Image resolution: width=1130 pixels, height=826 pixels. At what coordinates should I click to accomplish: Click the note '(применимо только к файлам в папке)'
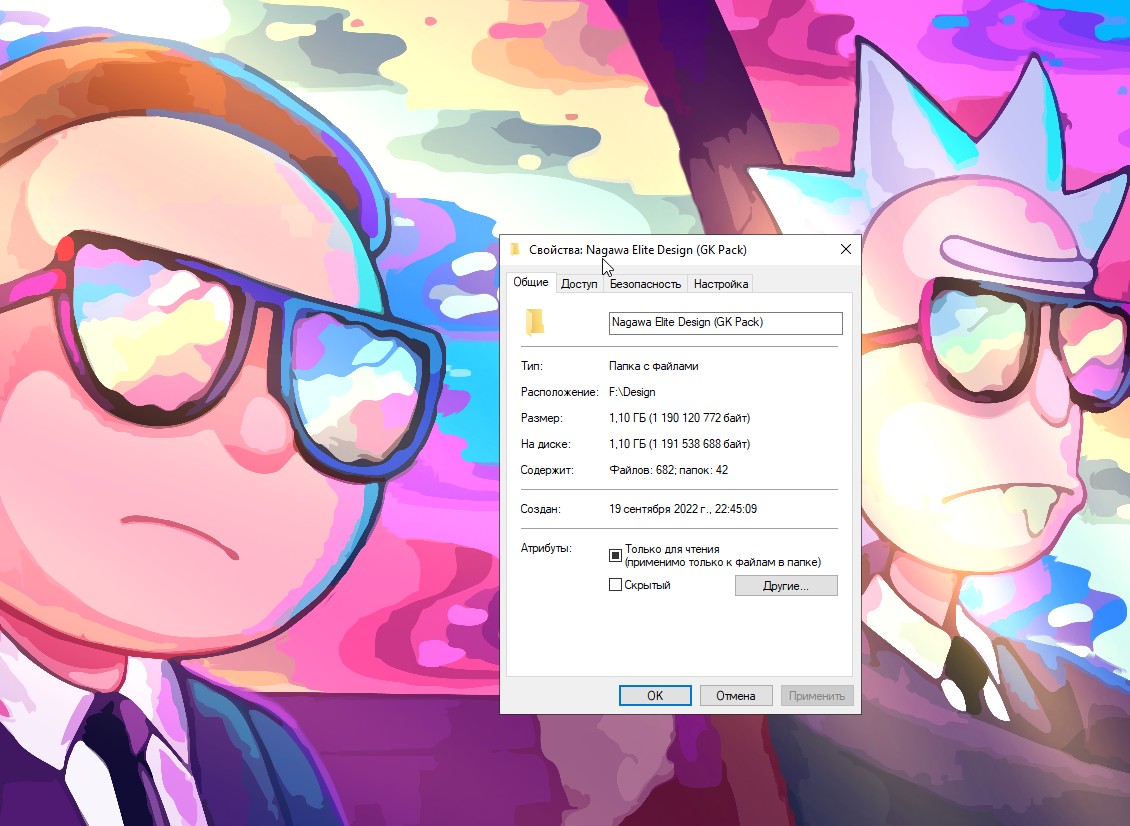pyautogui.click(x=723, y=562)
